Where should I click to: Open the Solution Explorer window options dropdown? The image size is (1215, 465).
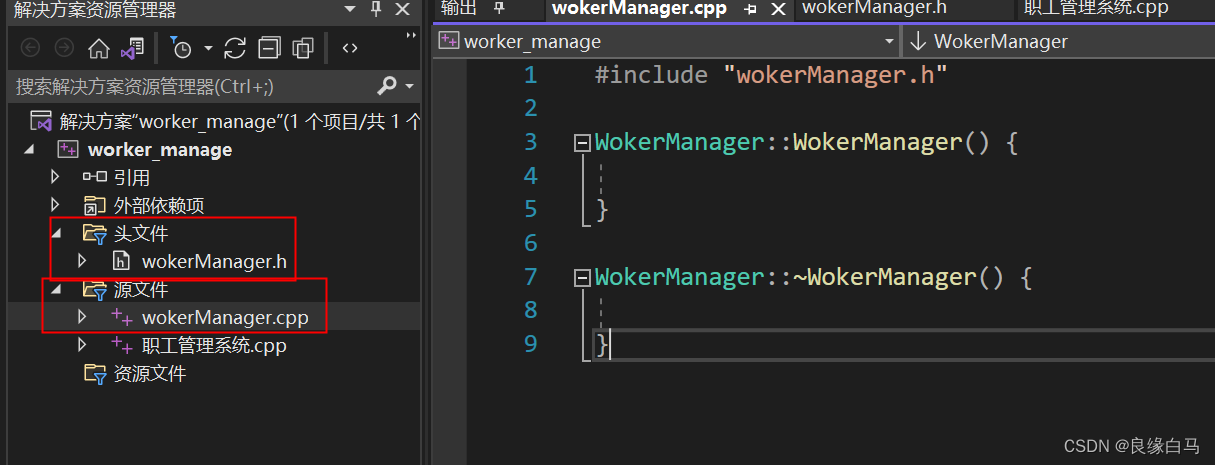pyautogui.click(x=349, y=10)
